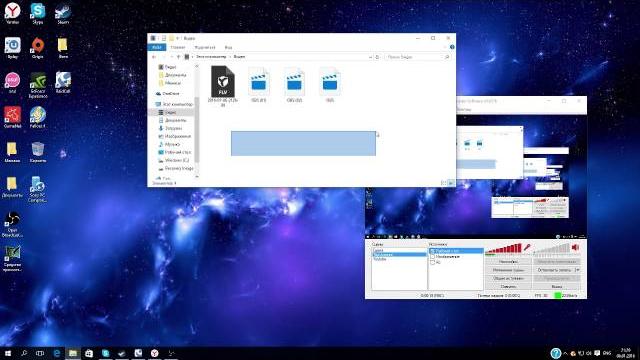Image resolution: width=640 pixels, height=360 pixels.
Task: Select the Fallout 4 desktop shortcut
Action: tap(38, 117)
